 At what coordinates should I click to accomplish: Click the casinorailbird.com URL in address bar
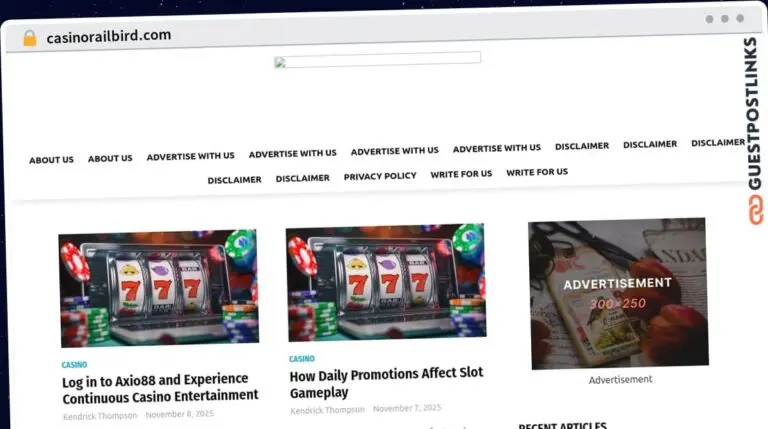pos(108,36)
